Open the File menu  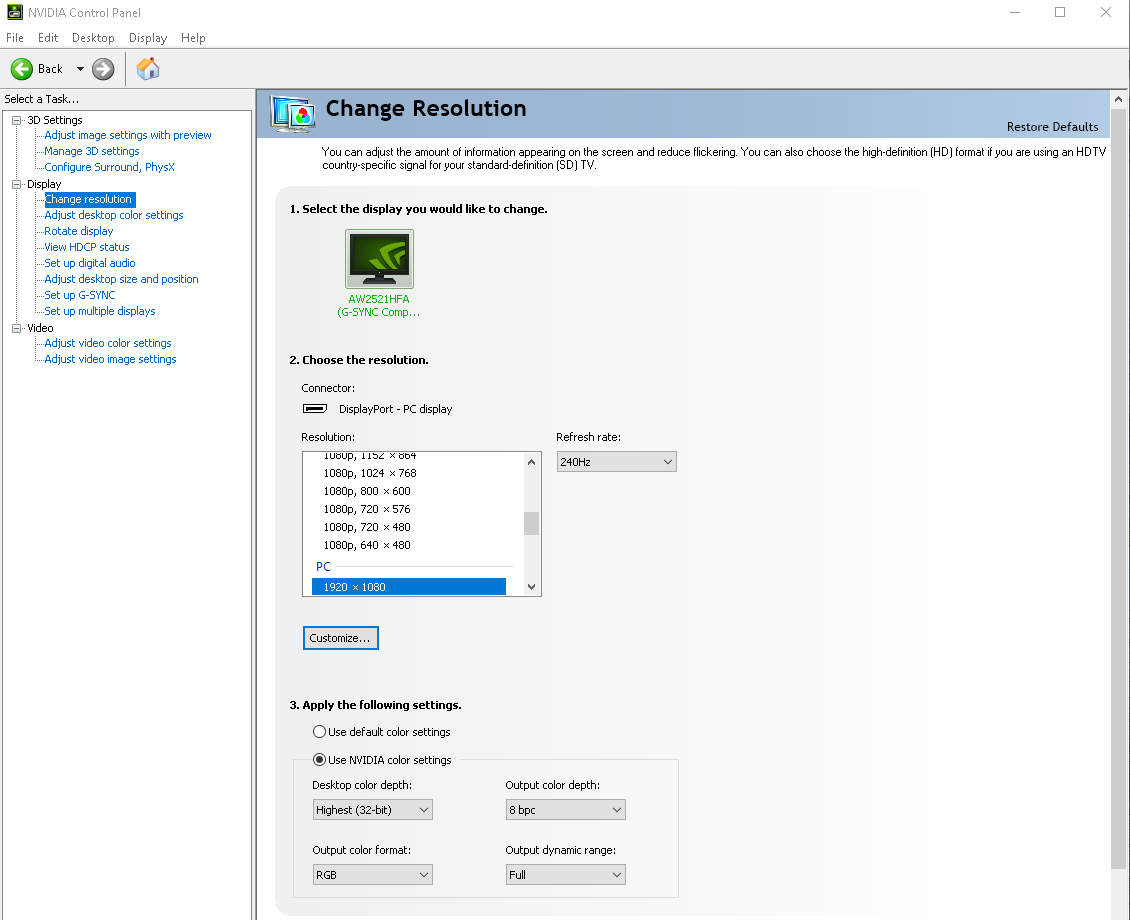tap(14, 37)
